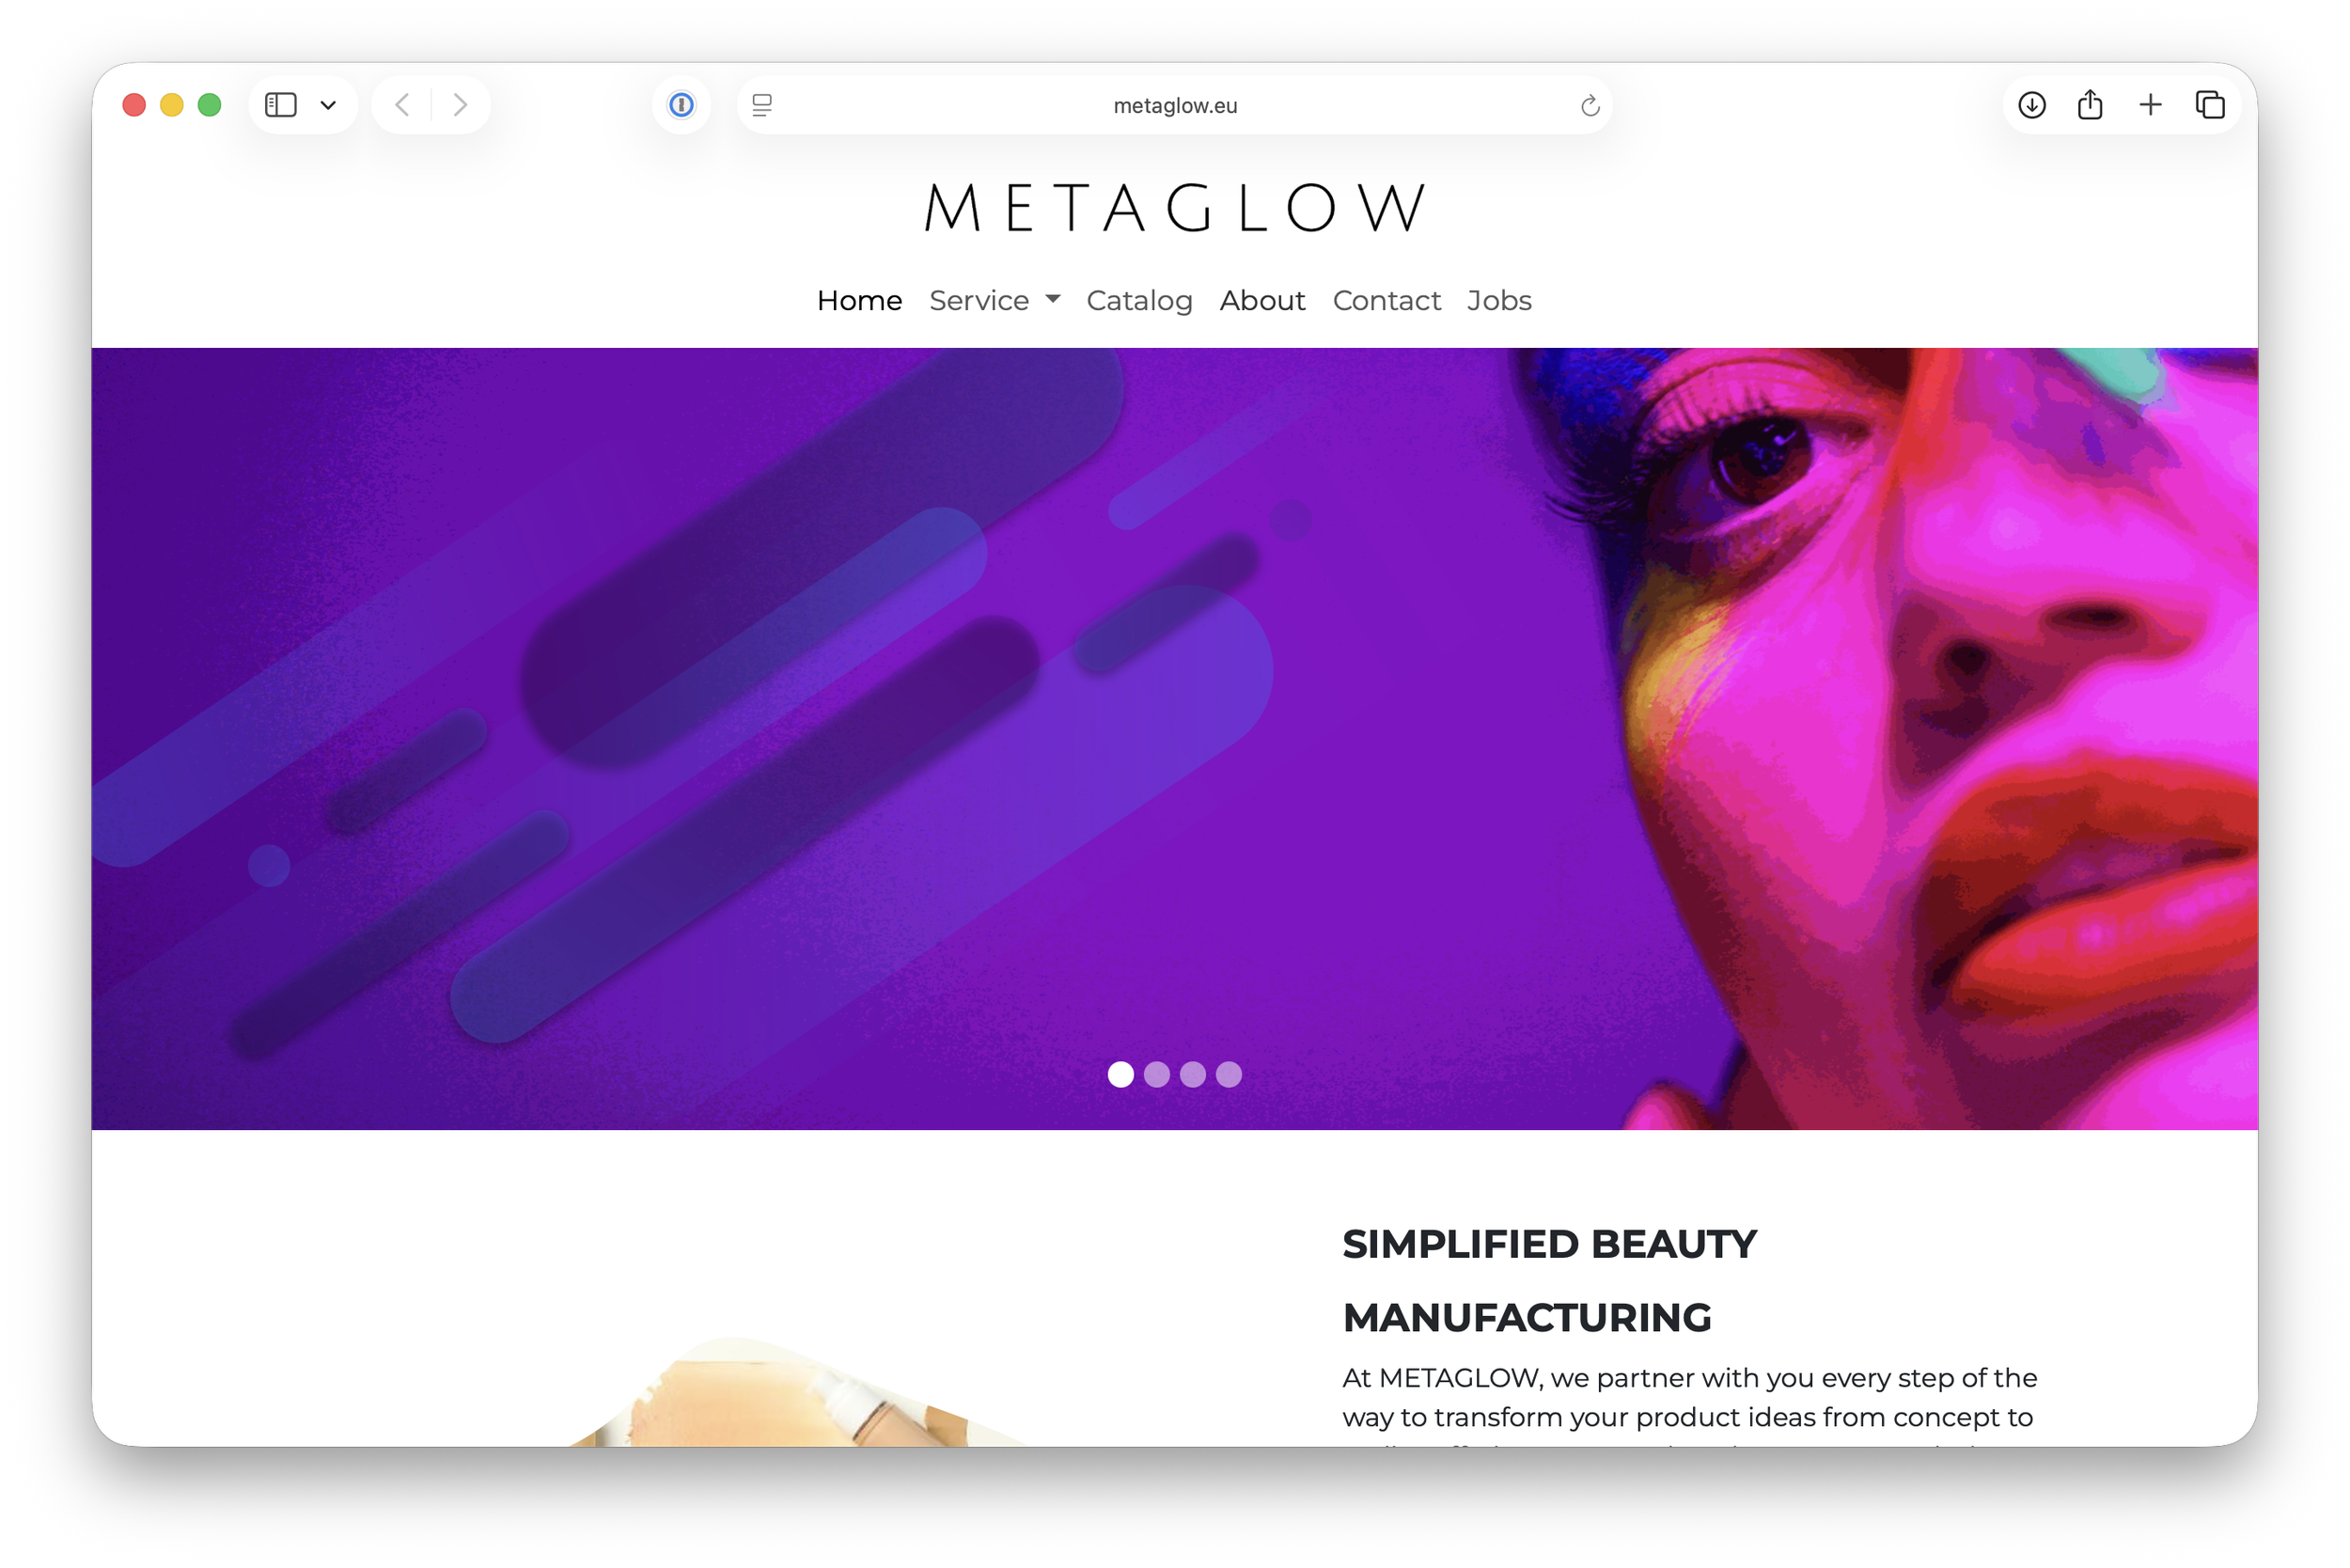Jump to the fourth carousel slide dot
The width and height of the screenshot is (2350, 1568).
click(x=1228, y=1074)
